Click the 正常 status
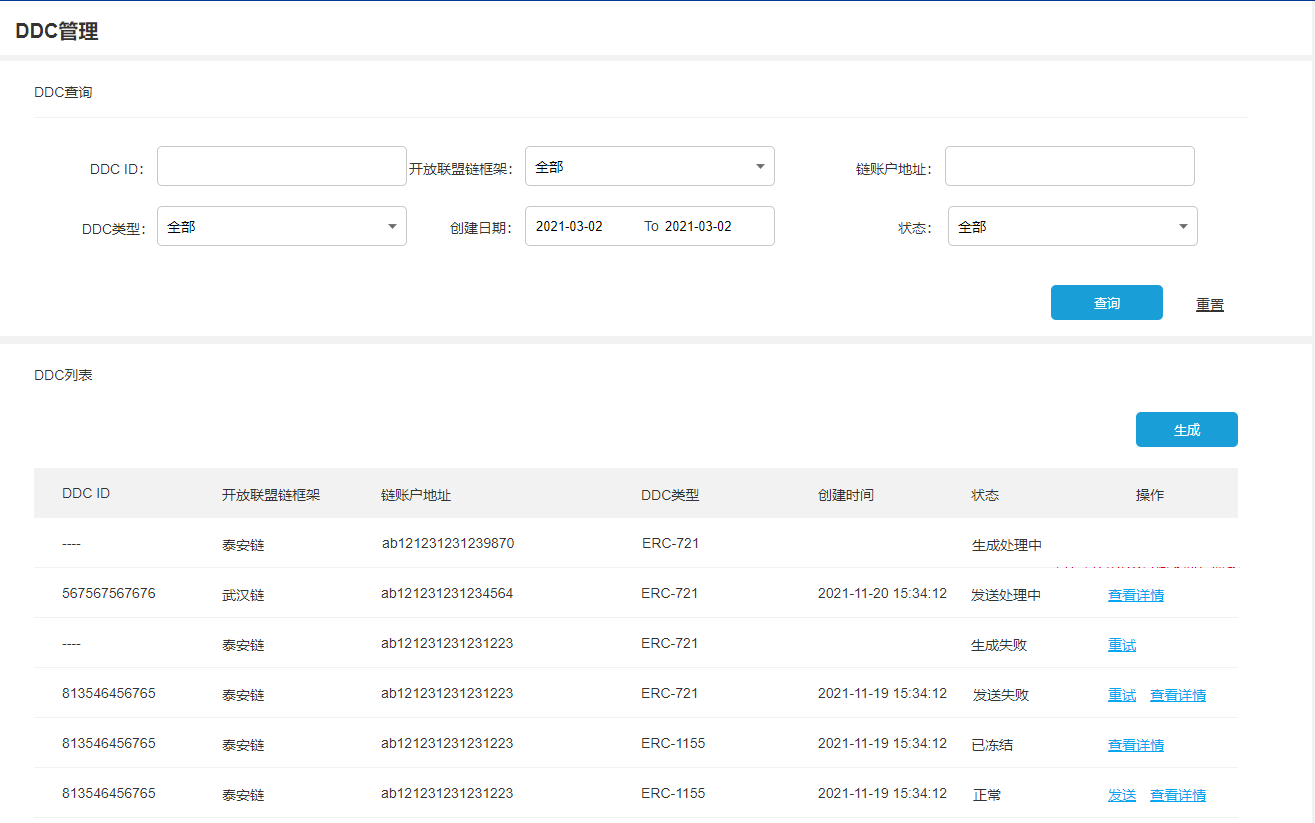This screenshot has height=823, width=1315. point(987,795)
